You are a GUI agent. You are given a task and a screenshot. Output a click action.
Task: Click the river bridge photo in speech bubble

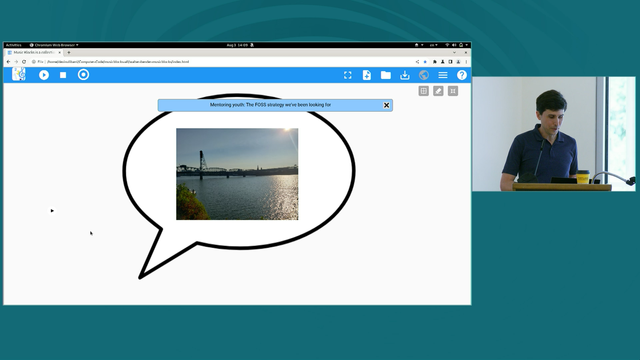pyautogui.click(x=237, y=174)
